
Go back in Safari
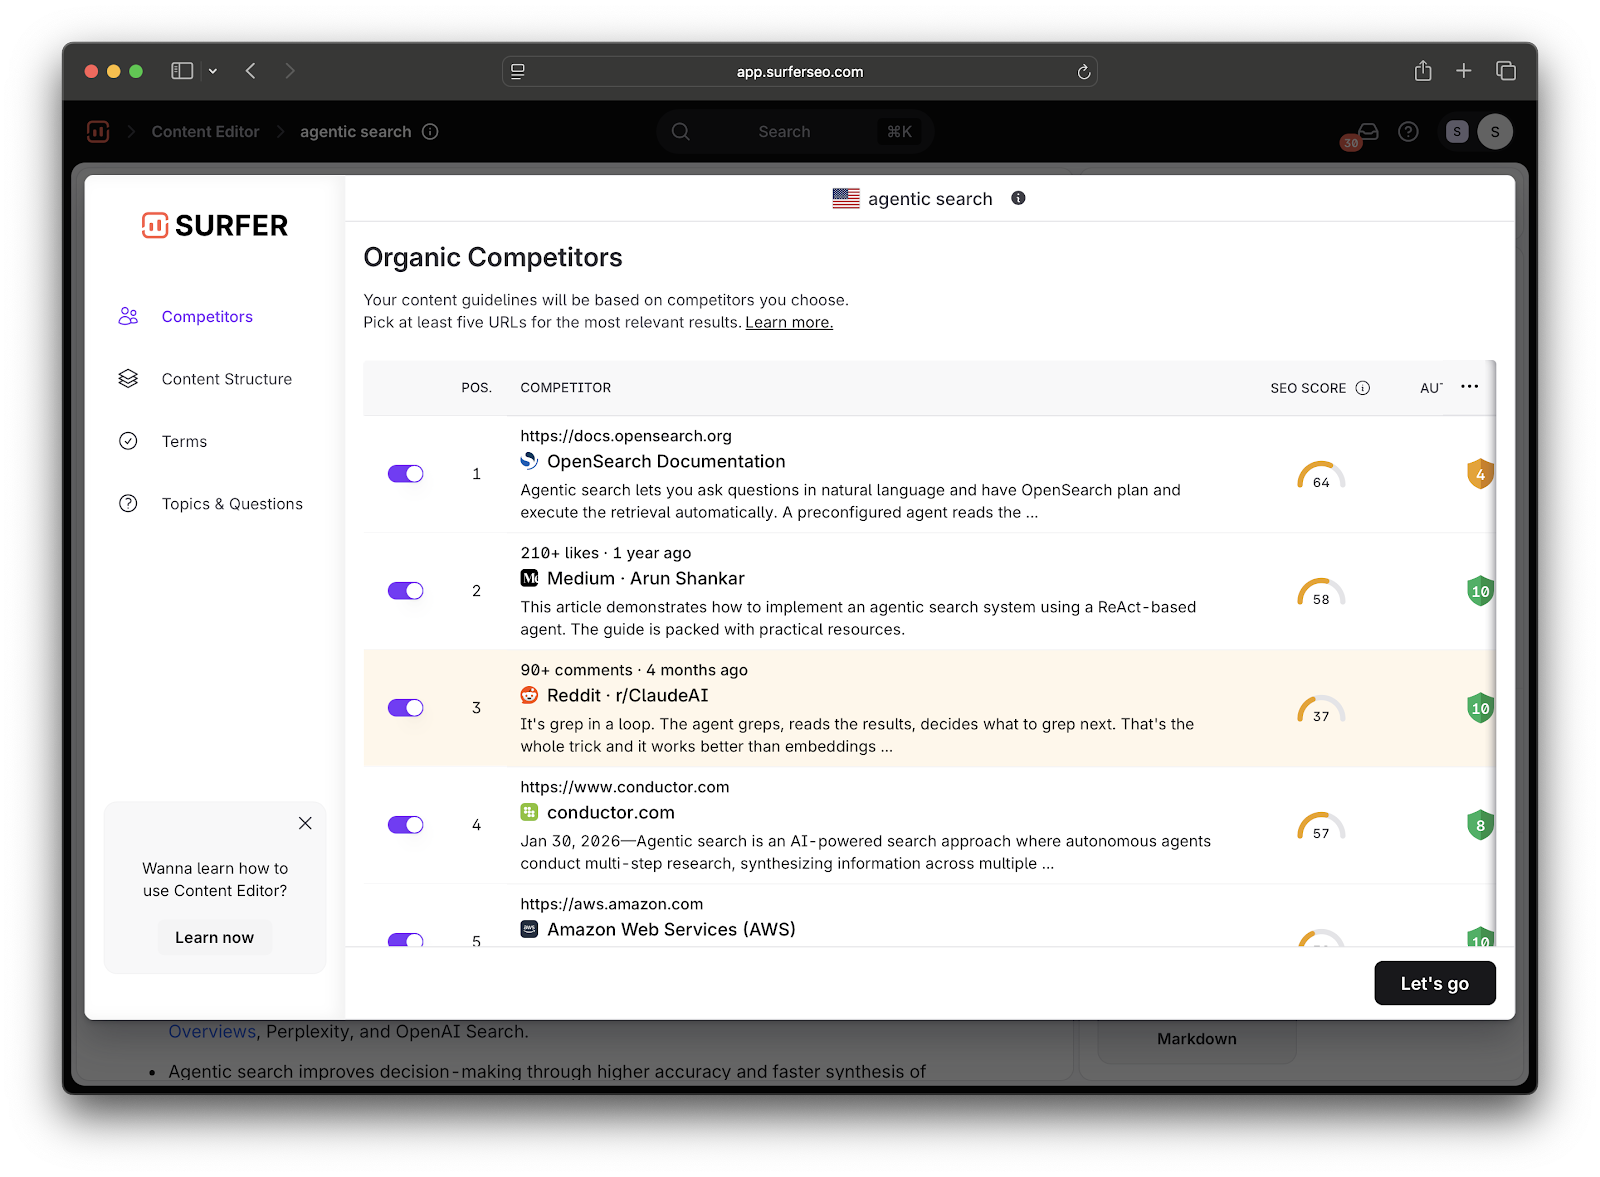tap(251, 71)
